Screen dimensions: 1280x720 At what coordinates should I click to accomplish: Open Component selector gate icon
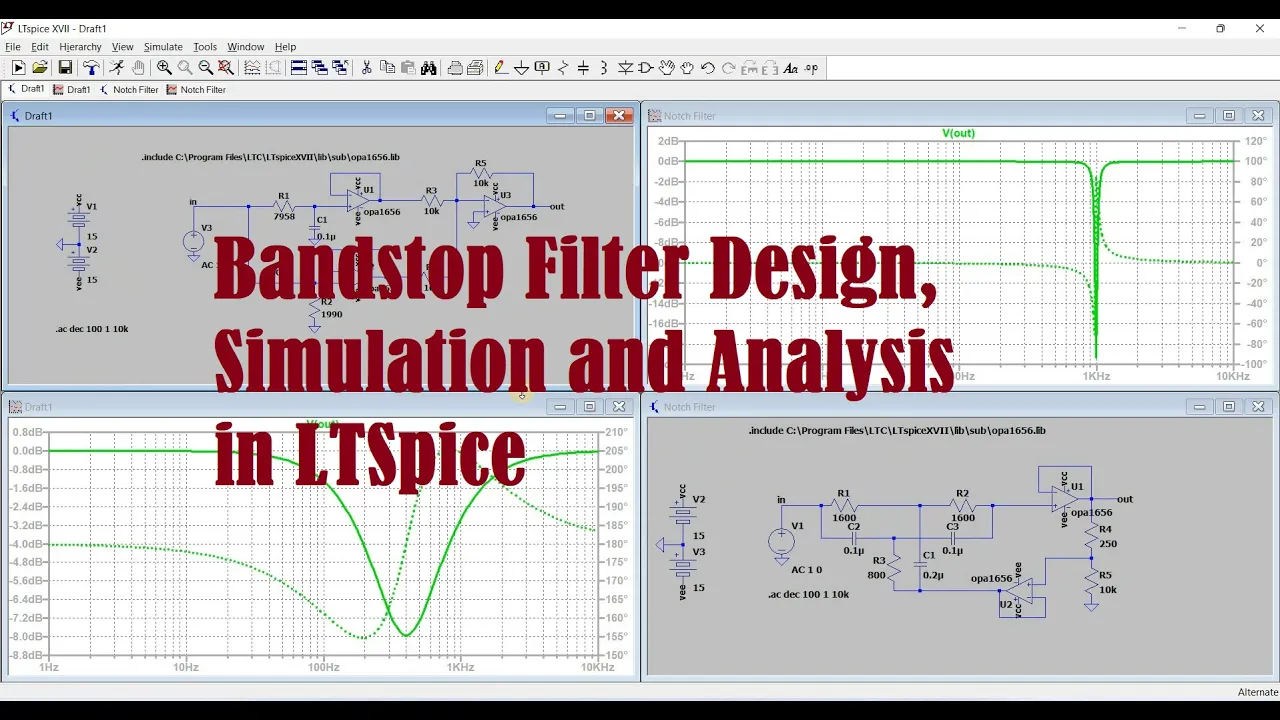tap(646, 68)
